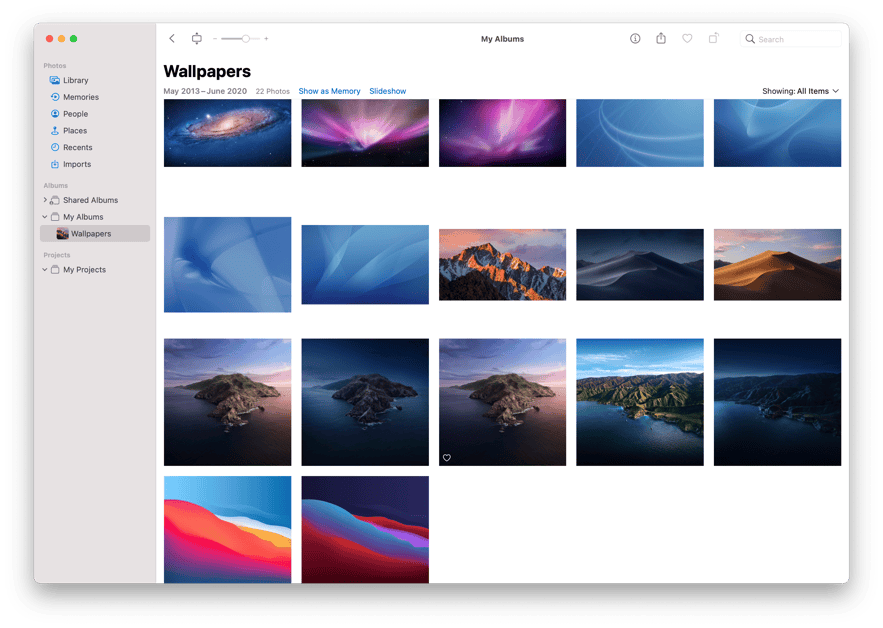Select the night Big Sur coast thumbnail
This screenshot has height=628, width=883.
click(777, 402)
